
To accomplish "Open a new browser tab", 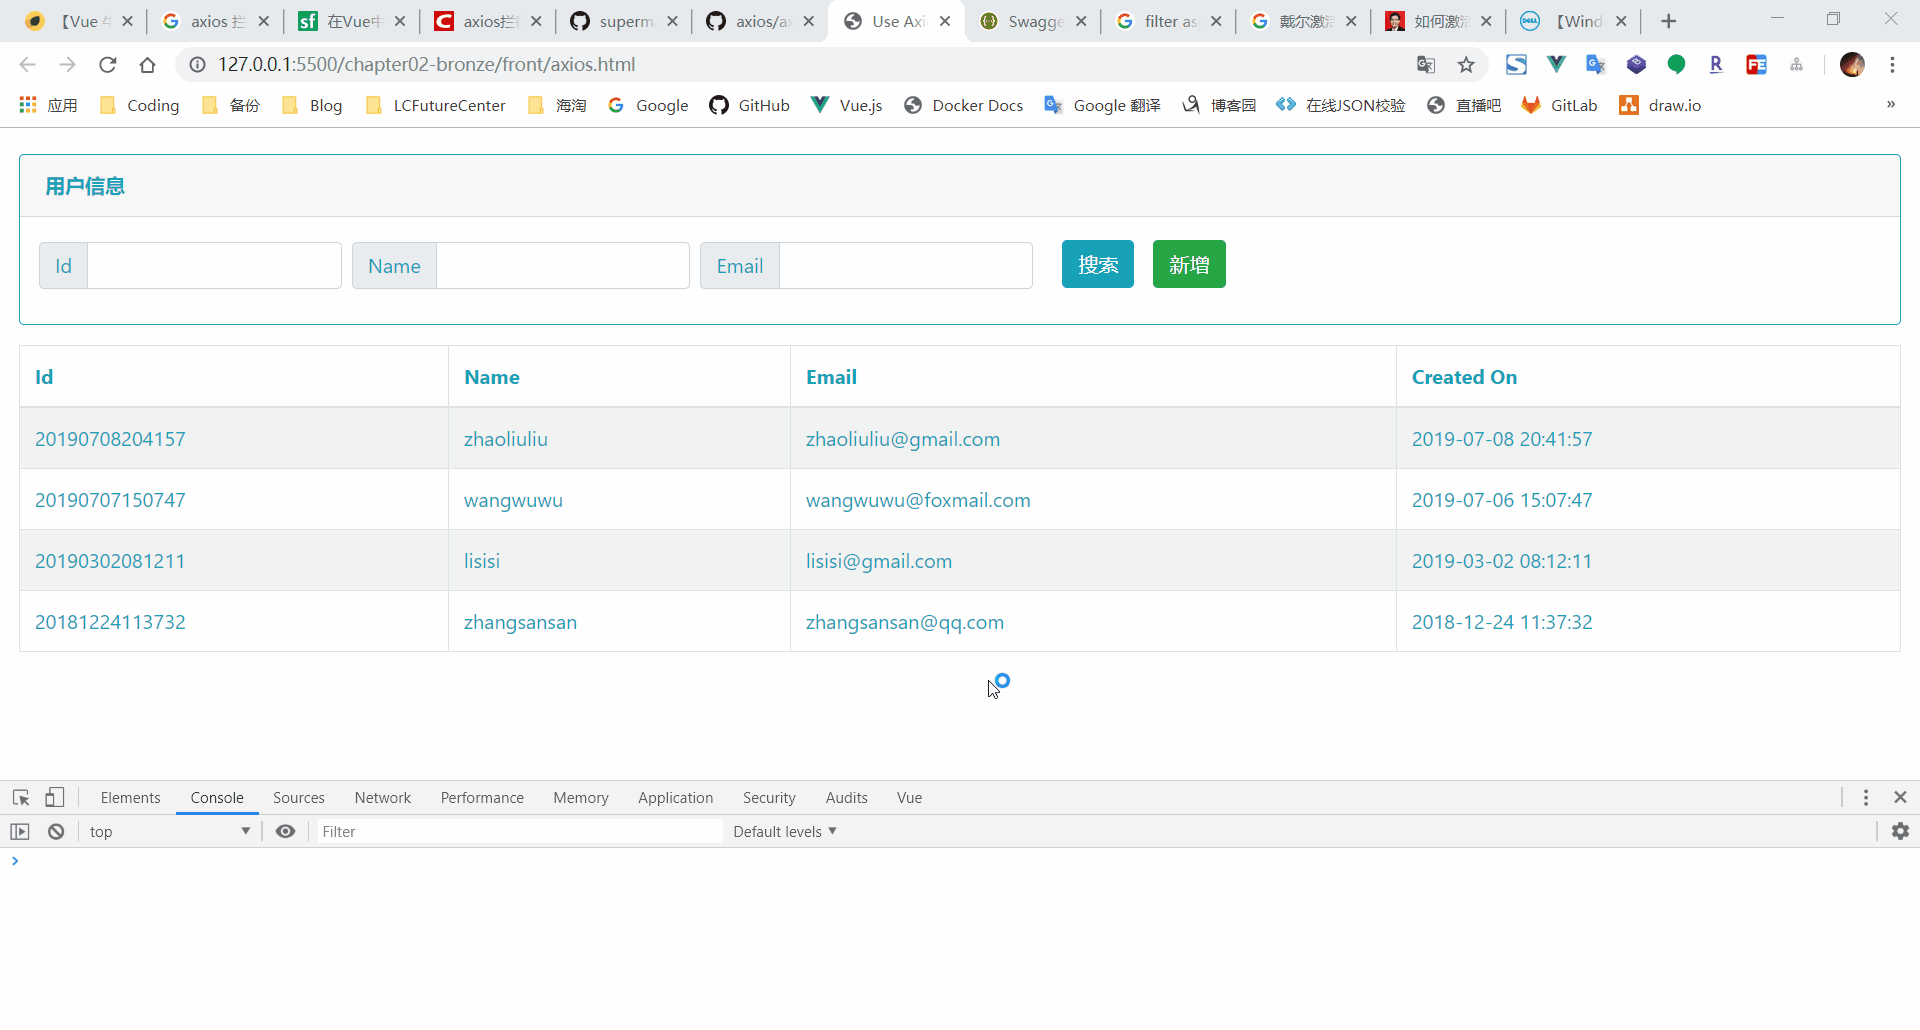I will click(1668, 21).
